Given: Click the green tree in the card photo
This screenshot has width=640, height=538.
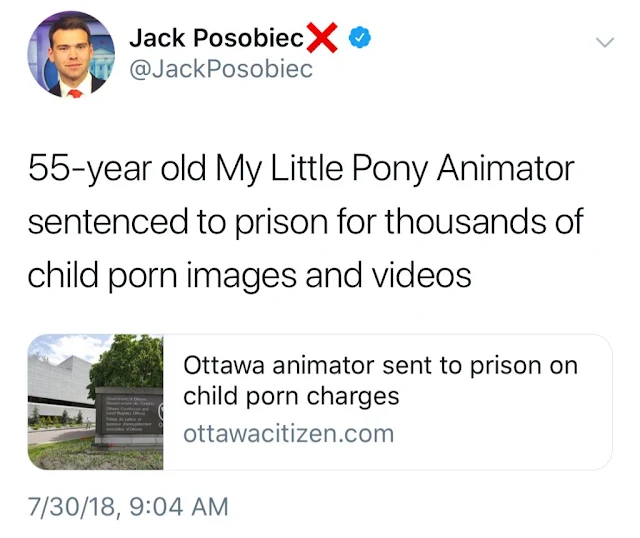Looking at the screenshot, I should [129, 360].
